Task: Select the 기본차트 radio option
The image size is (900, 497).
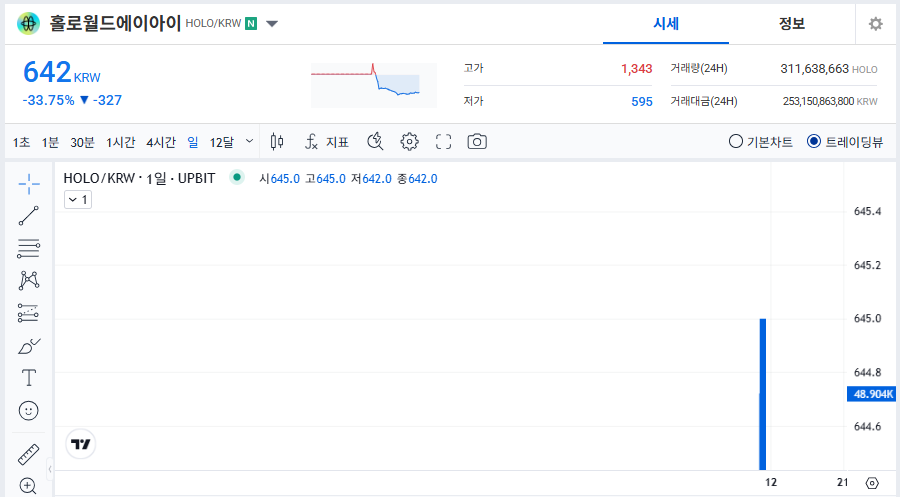Action: click(x=761, y=142)
